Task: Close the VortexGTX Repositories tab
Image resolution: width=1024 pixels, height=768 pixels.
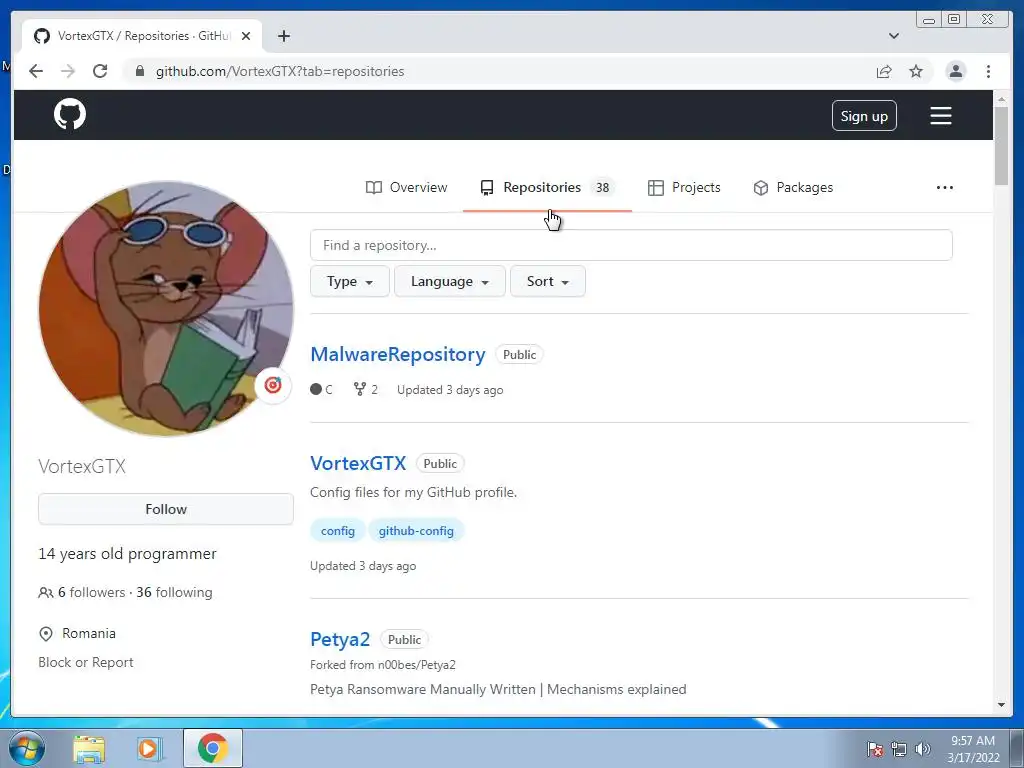Action: [246, 36]
